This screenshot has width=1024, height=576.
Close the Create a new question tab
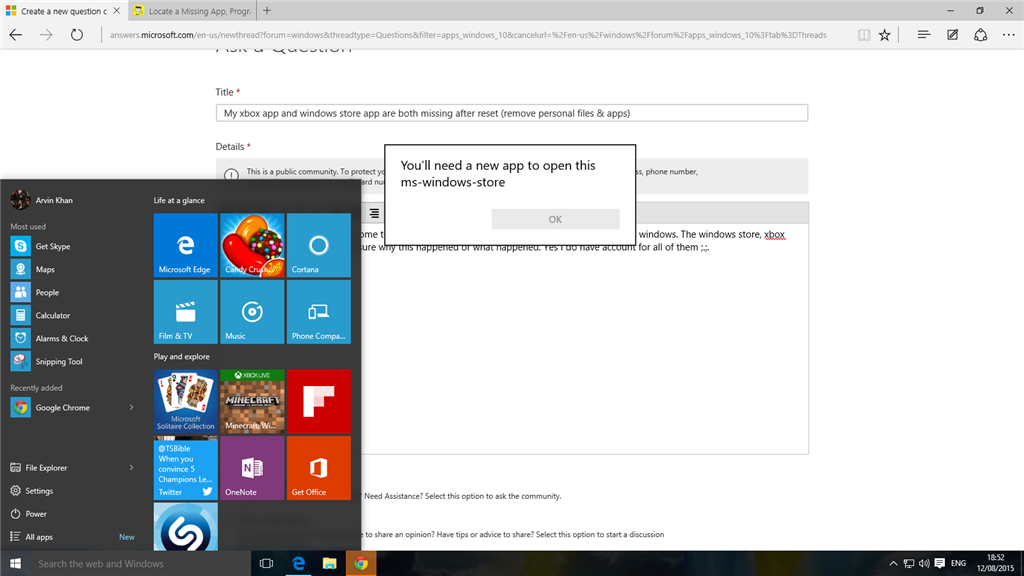click(x=117, y=11)
